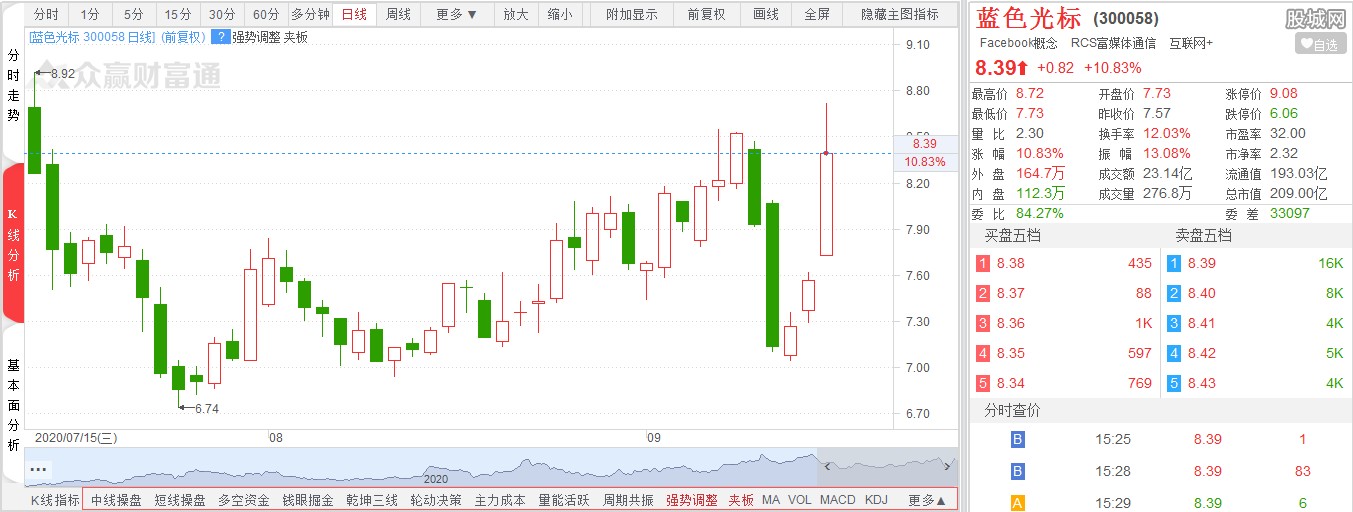Image resolution: width=1353 pixels, height=512 pixels.
Task: Select sell level 2 price 8.40
Action: (x=1203, y=293)
